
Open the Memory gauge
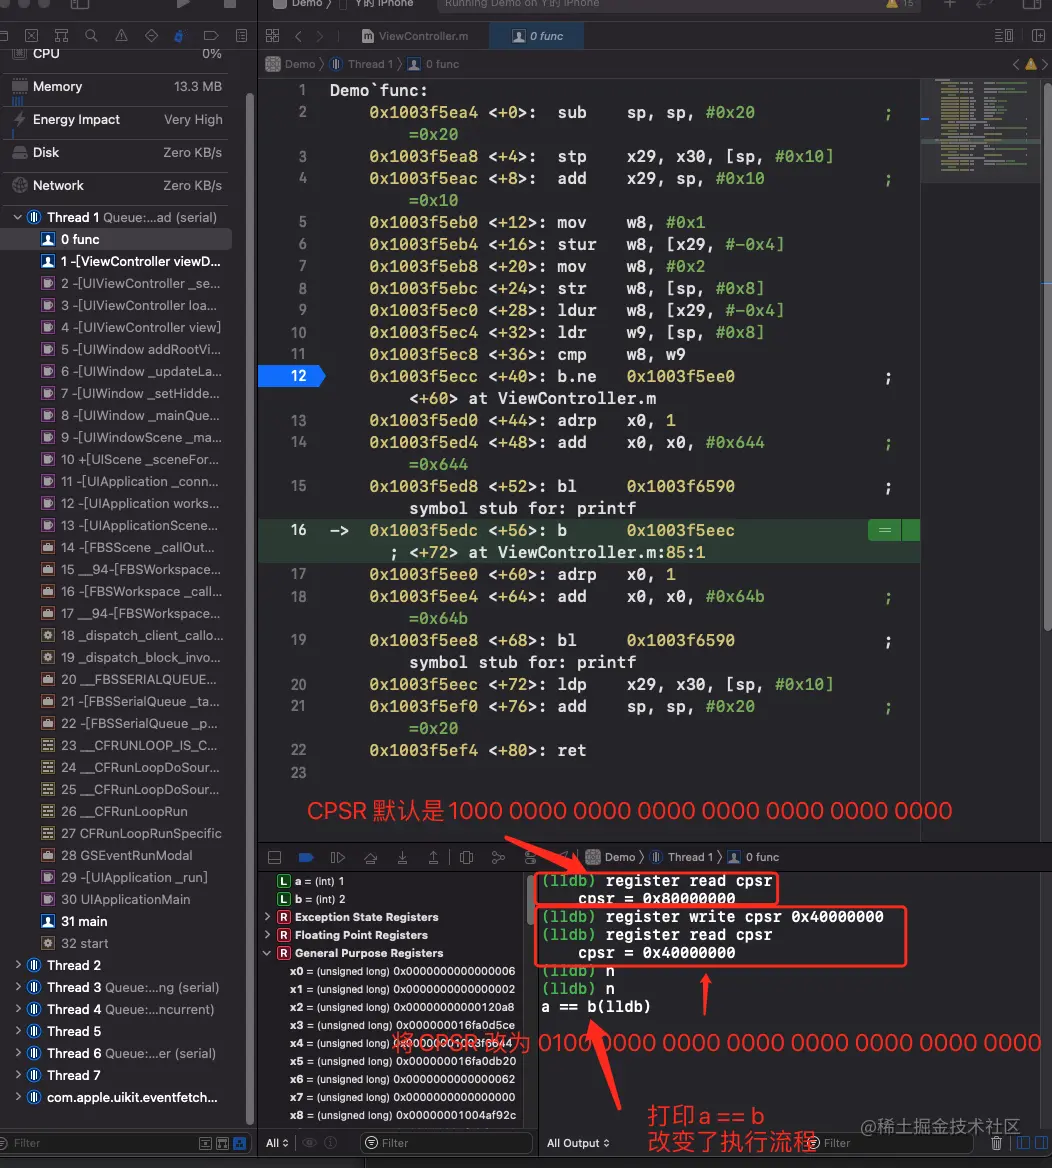(x=117, y=86)
